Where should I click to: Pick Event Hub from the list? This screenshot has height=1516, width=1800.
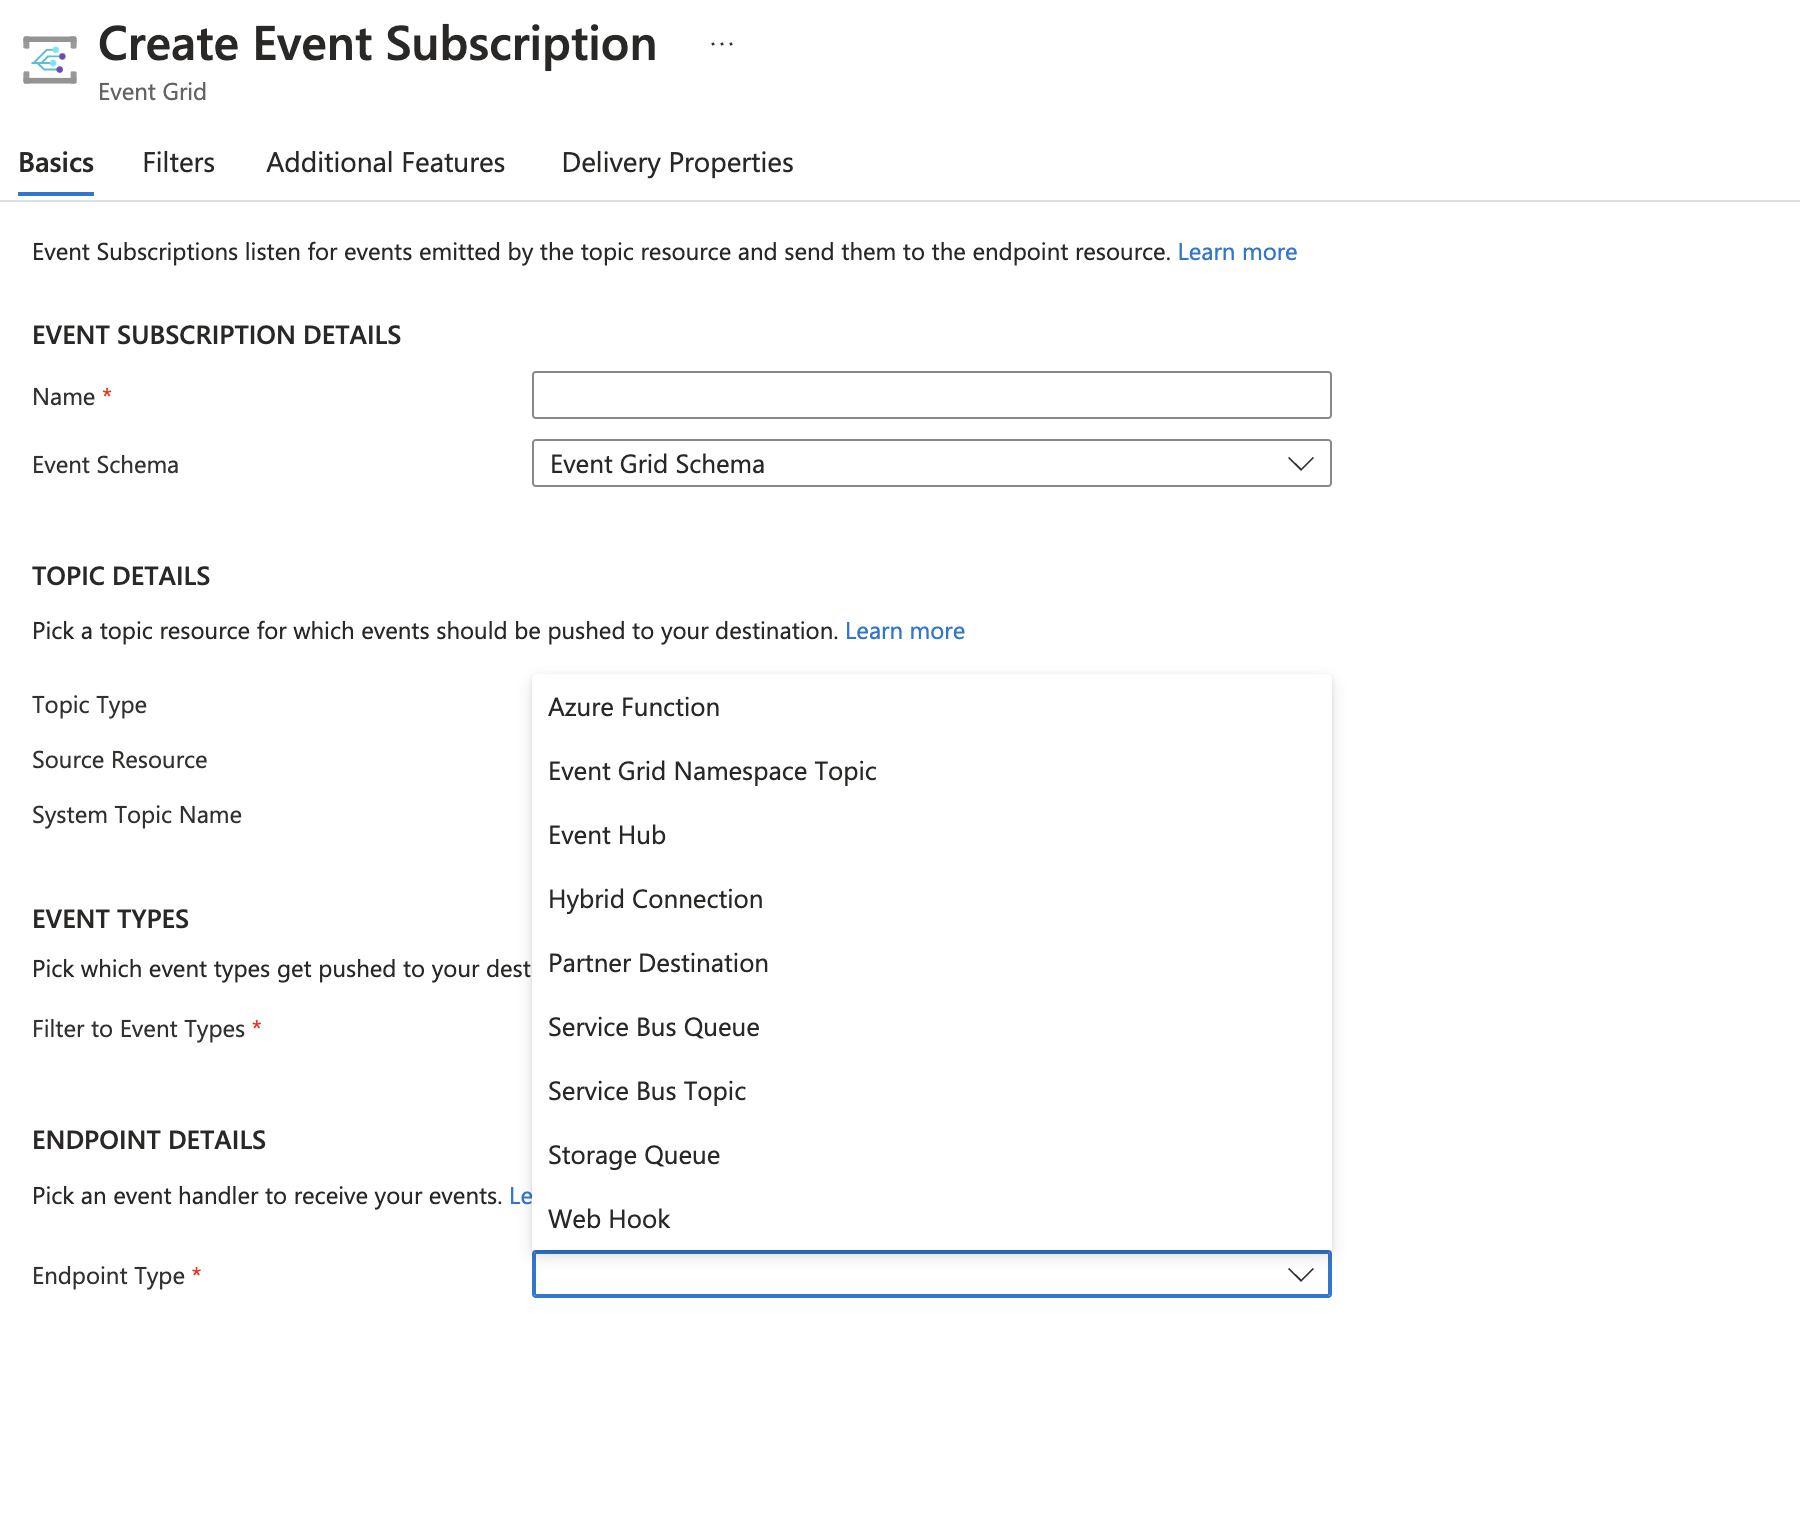pos(607,835)
